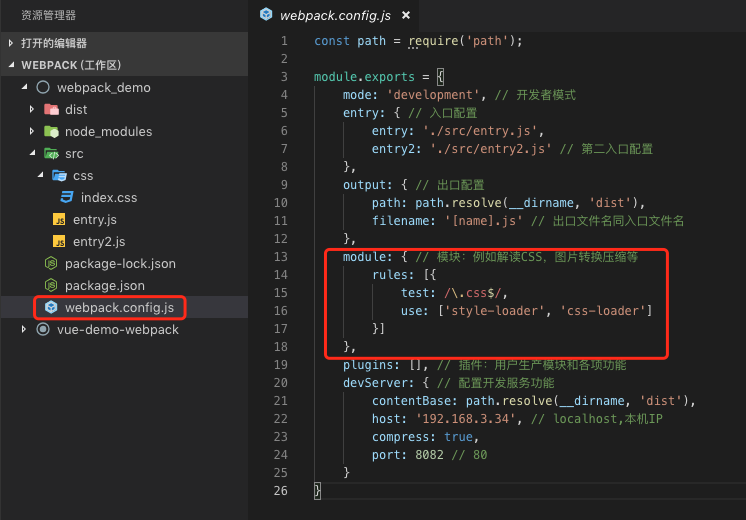746x520 pixels.
Task: Select the webpack_demo workspace folder label
Action: [x=103, y=88]
